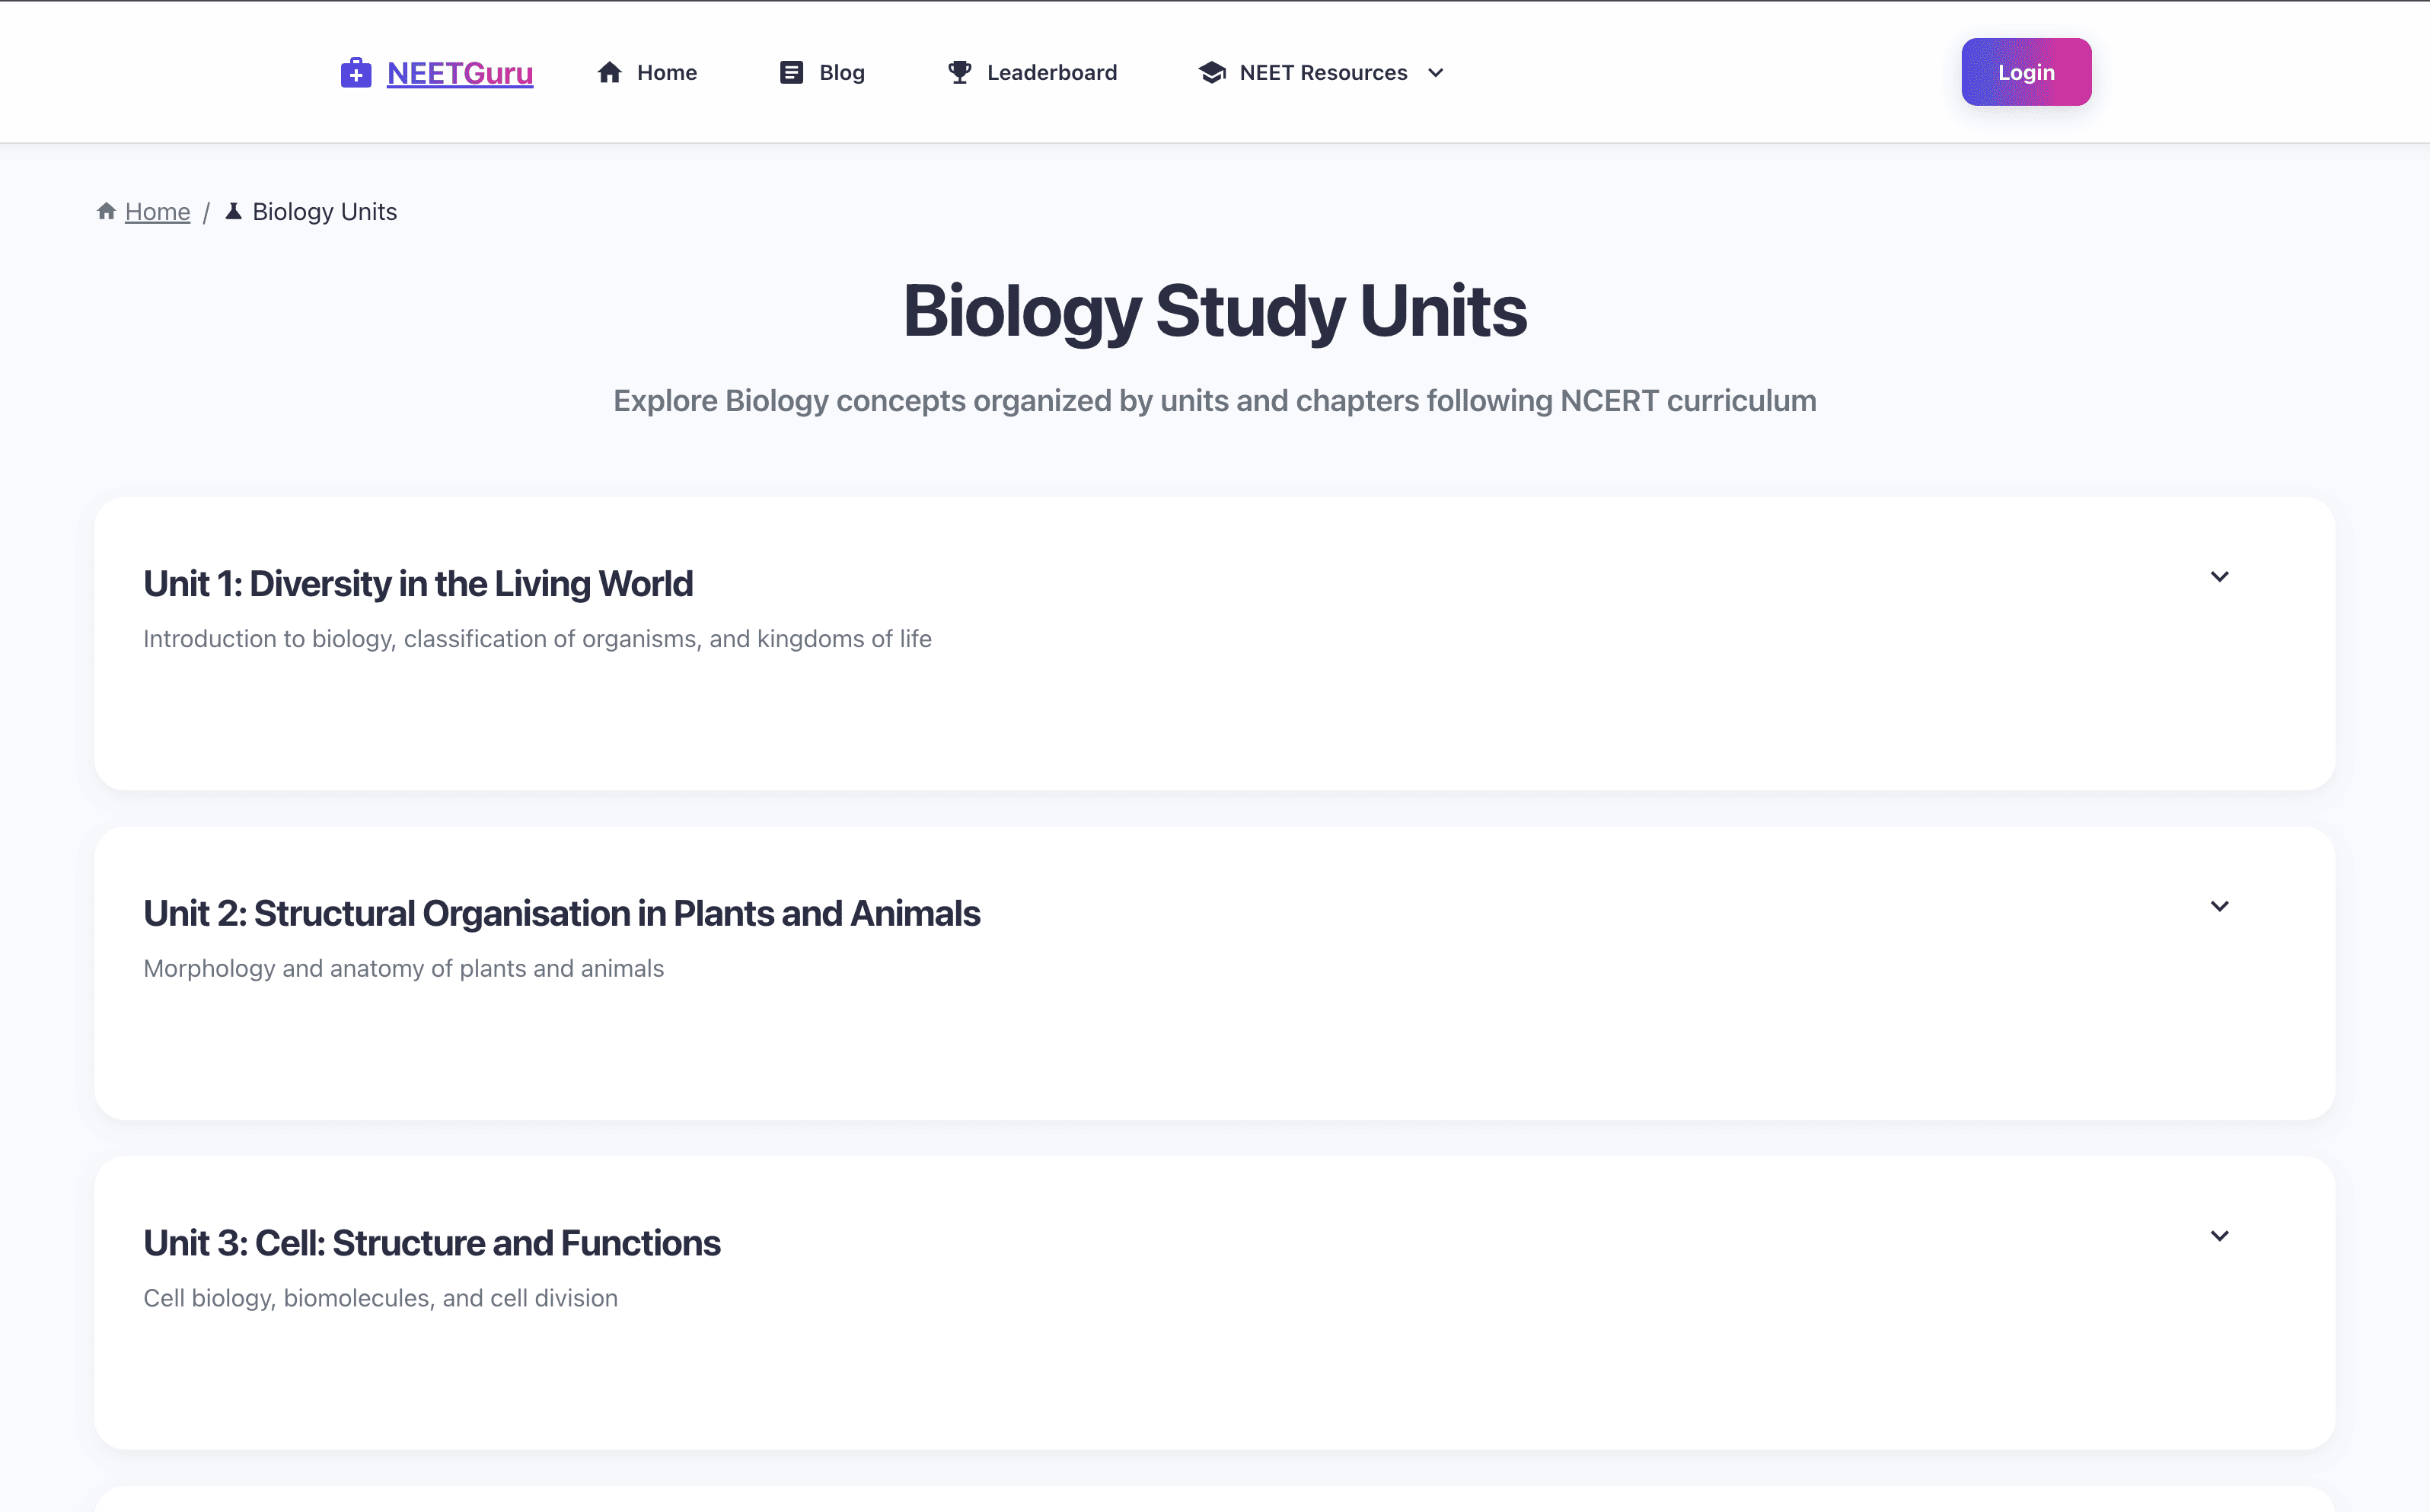Follow the Home breadcrumb link
The width and height of the screenshot is (2430, 1512).
pyautogui.click(x=157, y=212)
